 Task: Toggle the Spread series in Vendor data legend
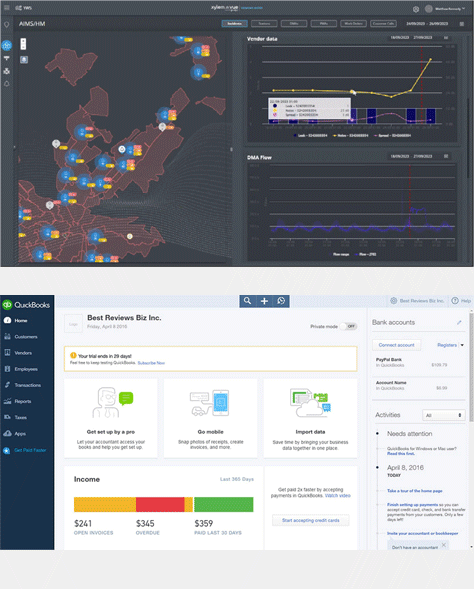[392, 136]
